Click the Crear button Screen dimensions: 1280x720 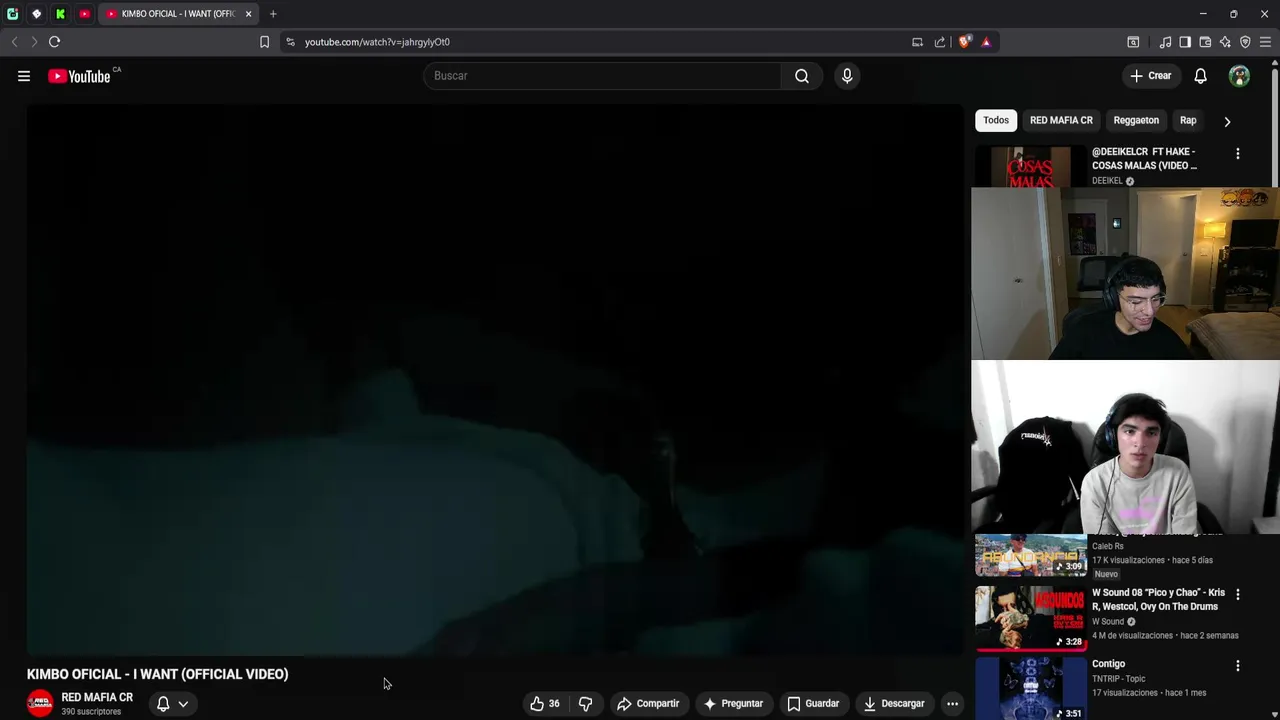tap(1151, 76)
